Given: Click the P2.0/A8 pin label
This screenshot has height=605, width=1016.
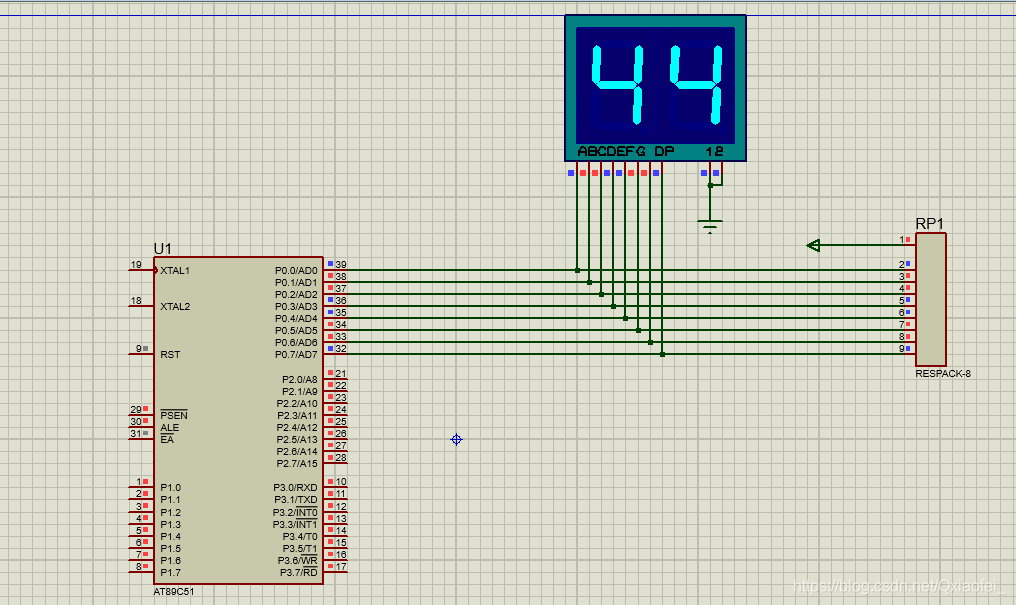Looking at the screenshot, I should pyautogui.click(x=299, y=379).
